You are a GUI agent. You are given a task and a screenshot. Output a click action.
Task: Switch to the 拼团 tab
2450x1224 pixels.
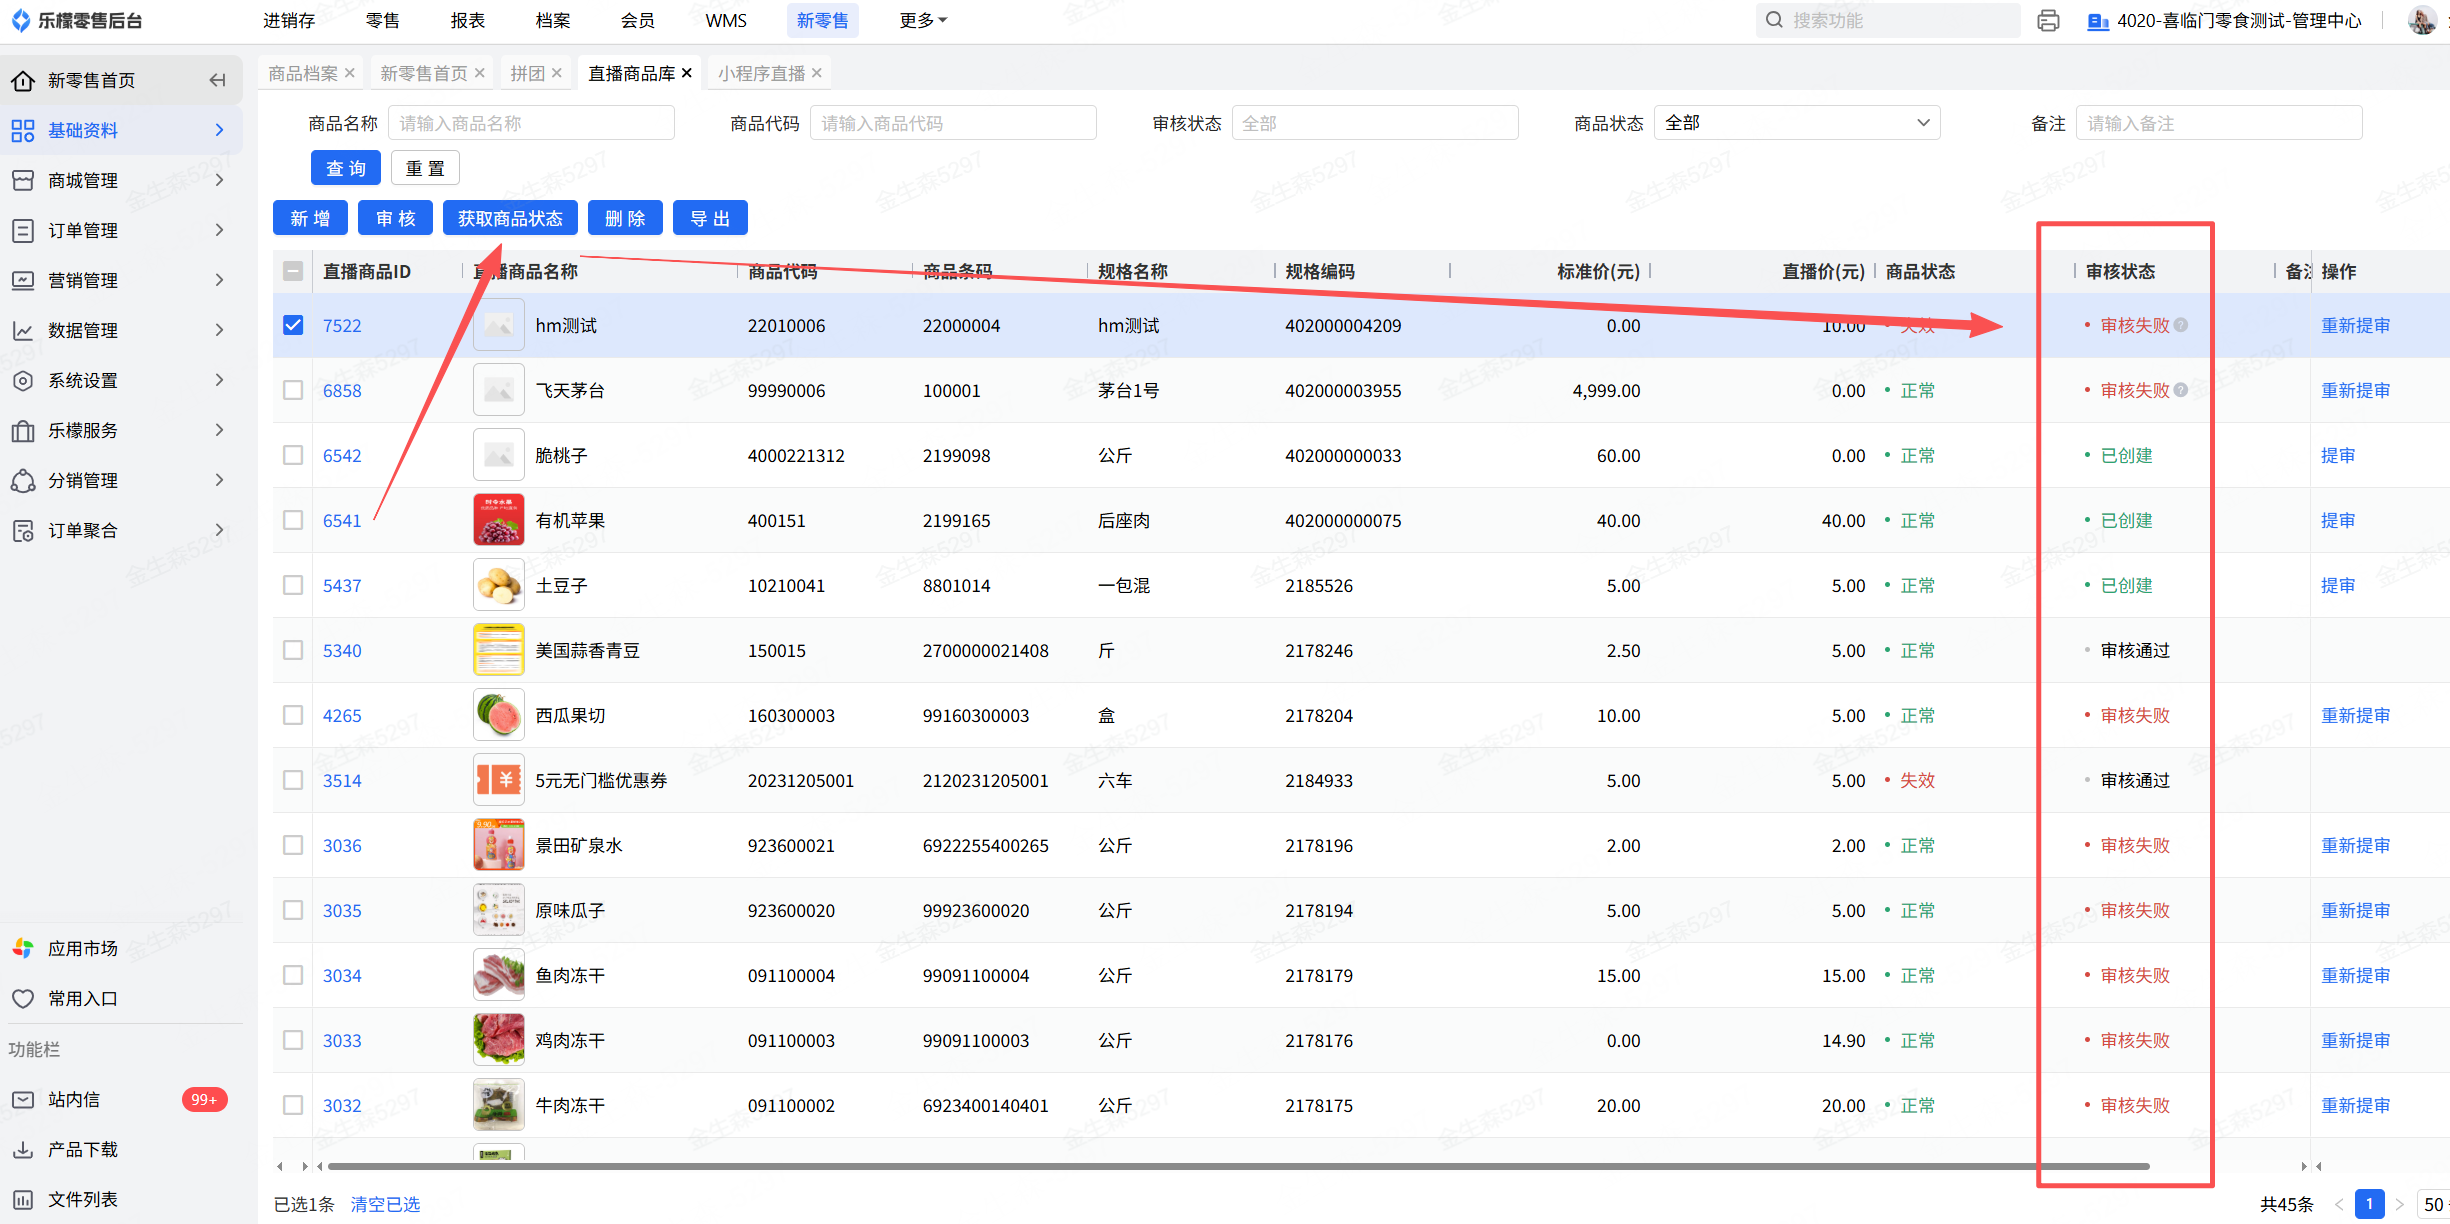(527, 73)
